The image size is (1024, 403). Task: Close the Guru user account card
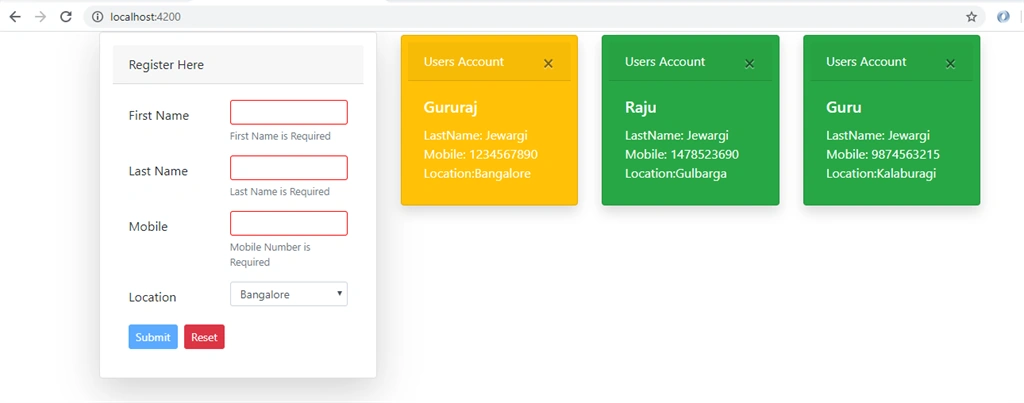pos(951,63)
